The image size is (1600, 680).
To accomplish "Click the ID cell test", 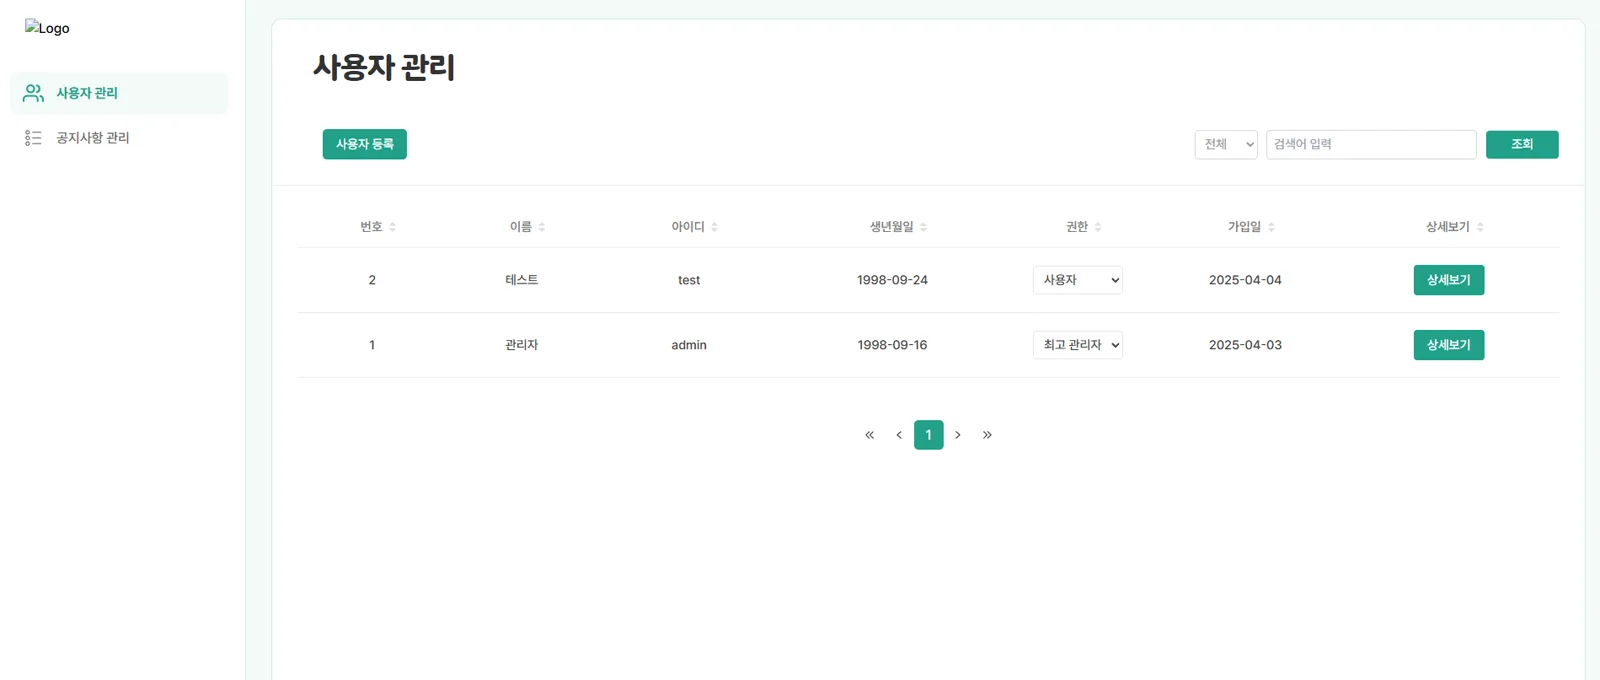I will (689, 280).
